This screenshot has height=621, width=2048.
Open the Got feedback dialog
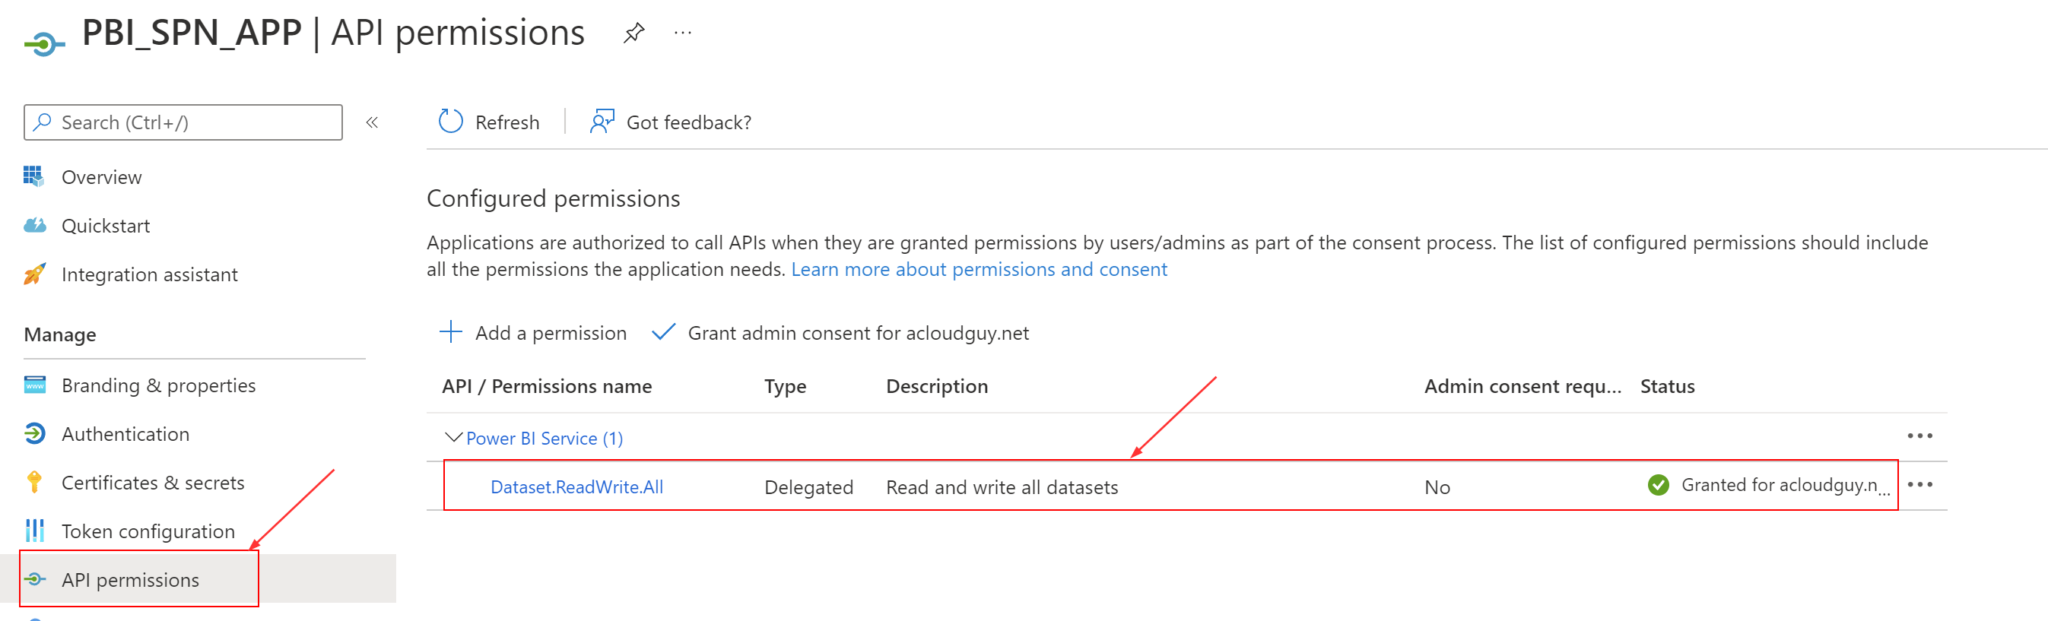[x=669, y=121]
